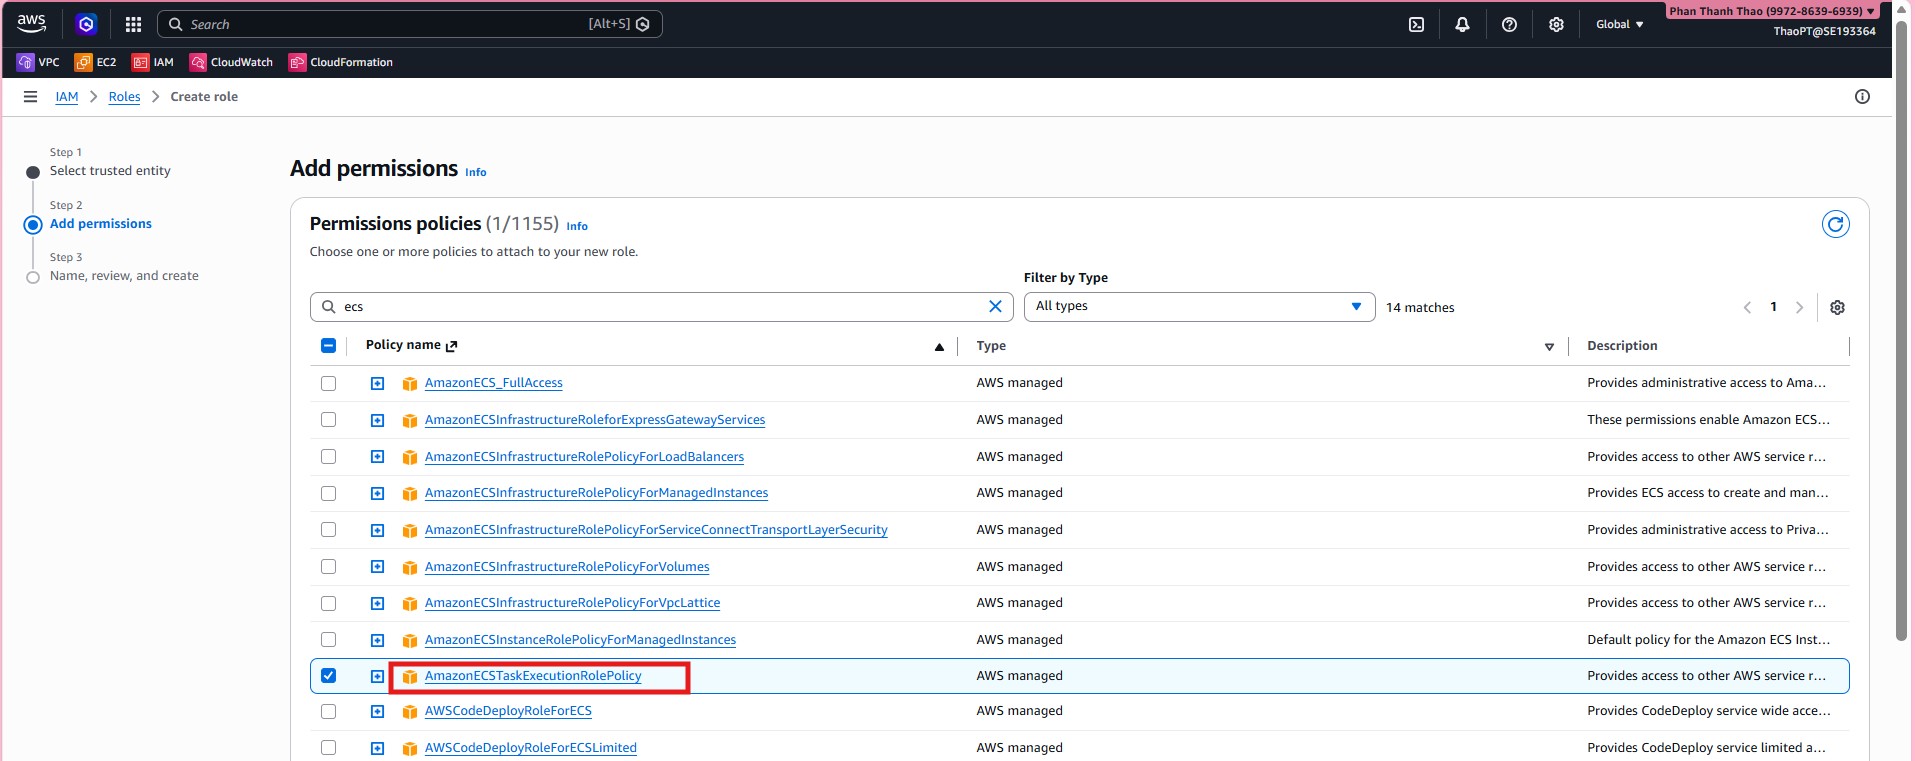
Task: Select the AWSCodeDeployRoleForECS checkbox
Action: [328, 712]
